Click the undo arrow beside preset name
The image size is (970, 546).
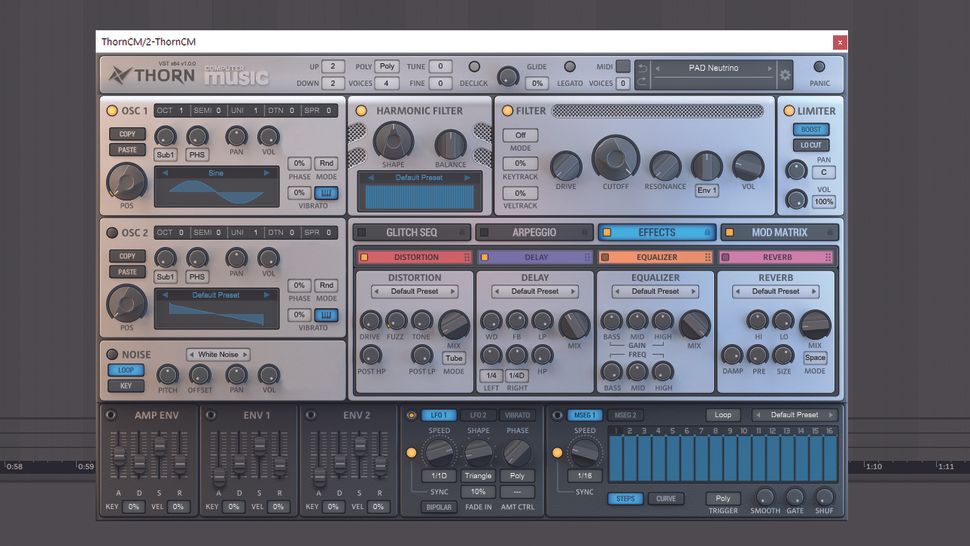642,68
